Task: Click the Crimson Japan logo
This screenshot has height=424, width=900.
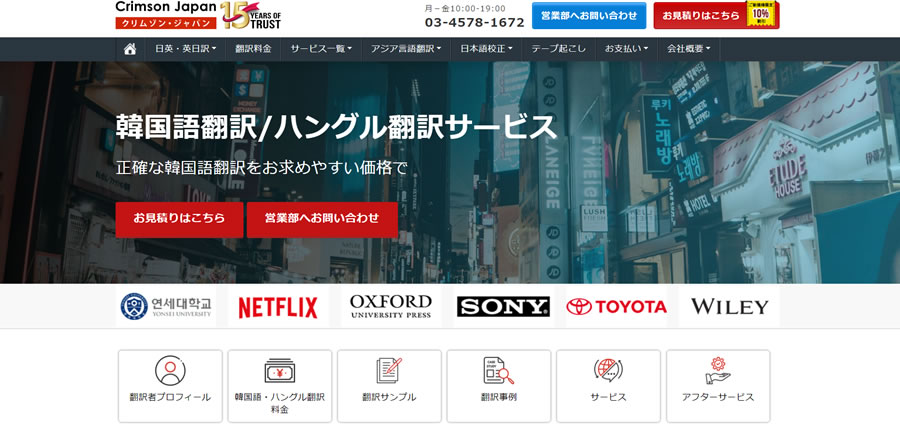Action: tap(166, 15)
